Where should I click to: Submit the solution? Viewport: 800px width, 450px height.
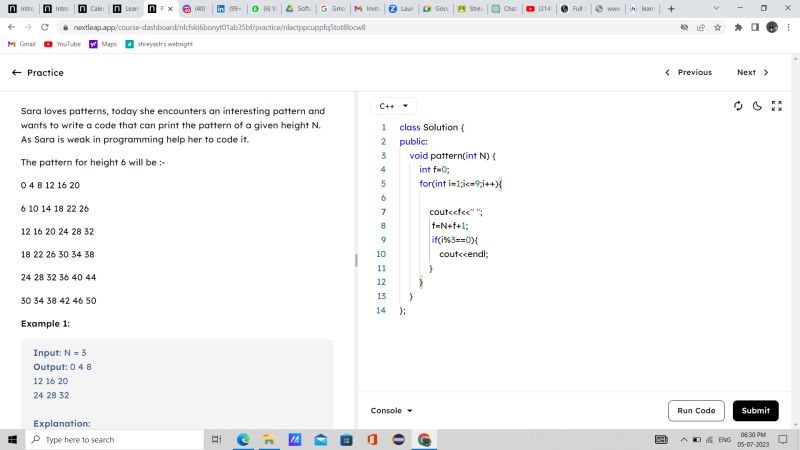(x=755, y=411)
